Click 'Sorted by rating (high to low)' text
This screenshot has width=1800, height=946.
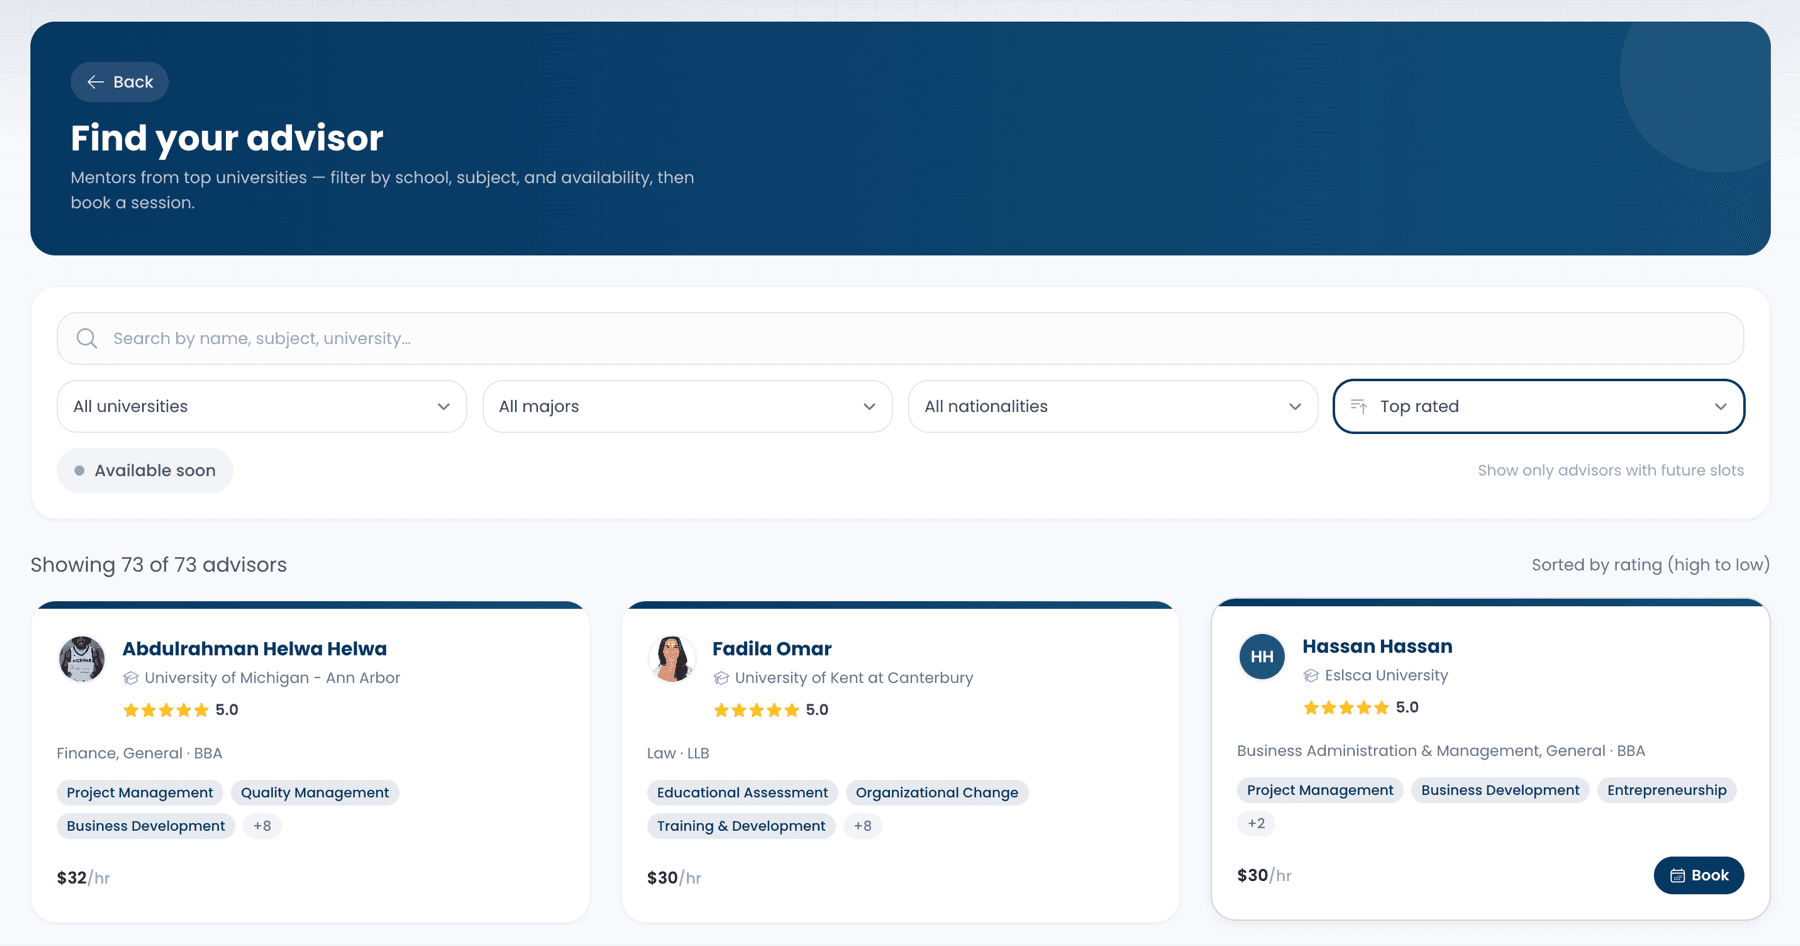1651,565
